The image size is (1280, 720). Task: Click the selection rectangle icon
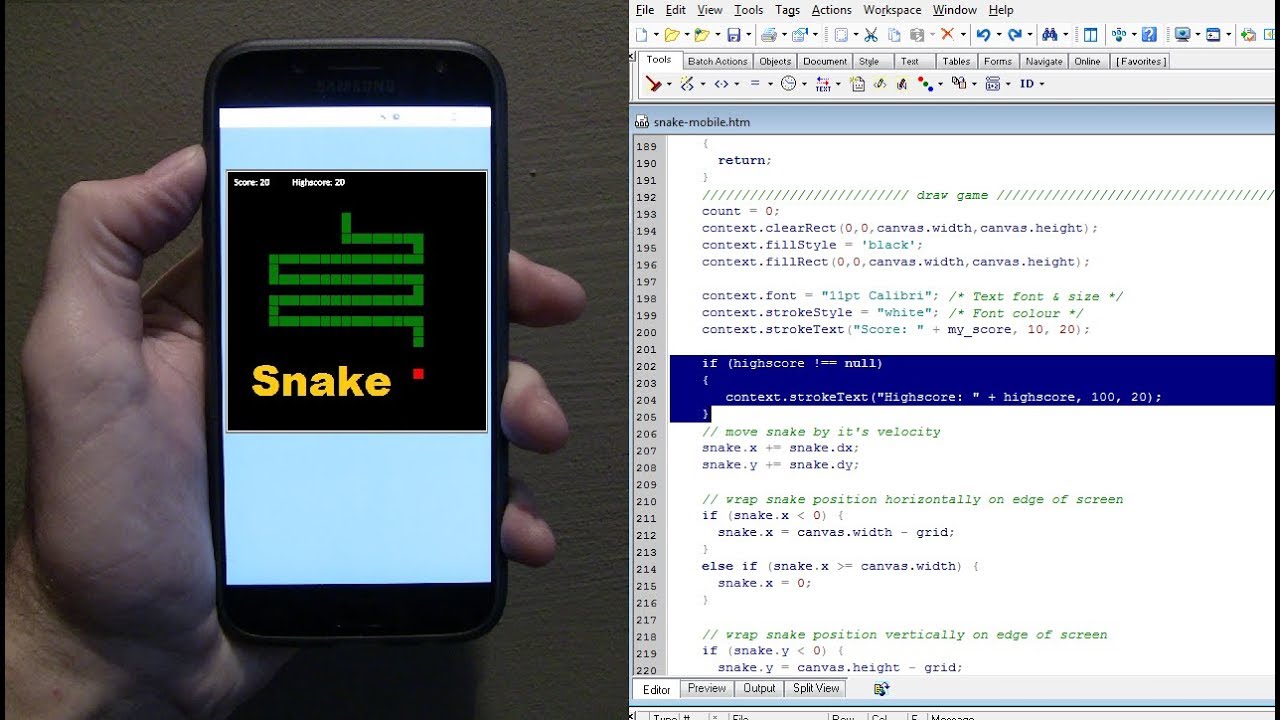click(841, 35)
